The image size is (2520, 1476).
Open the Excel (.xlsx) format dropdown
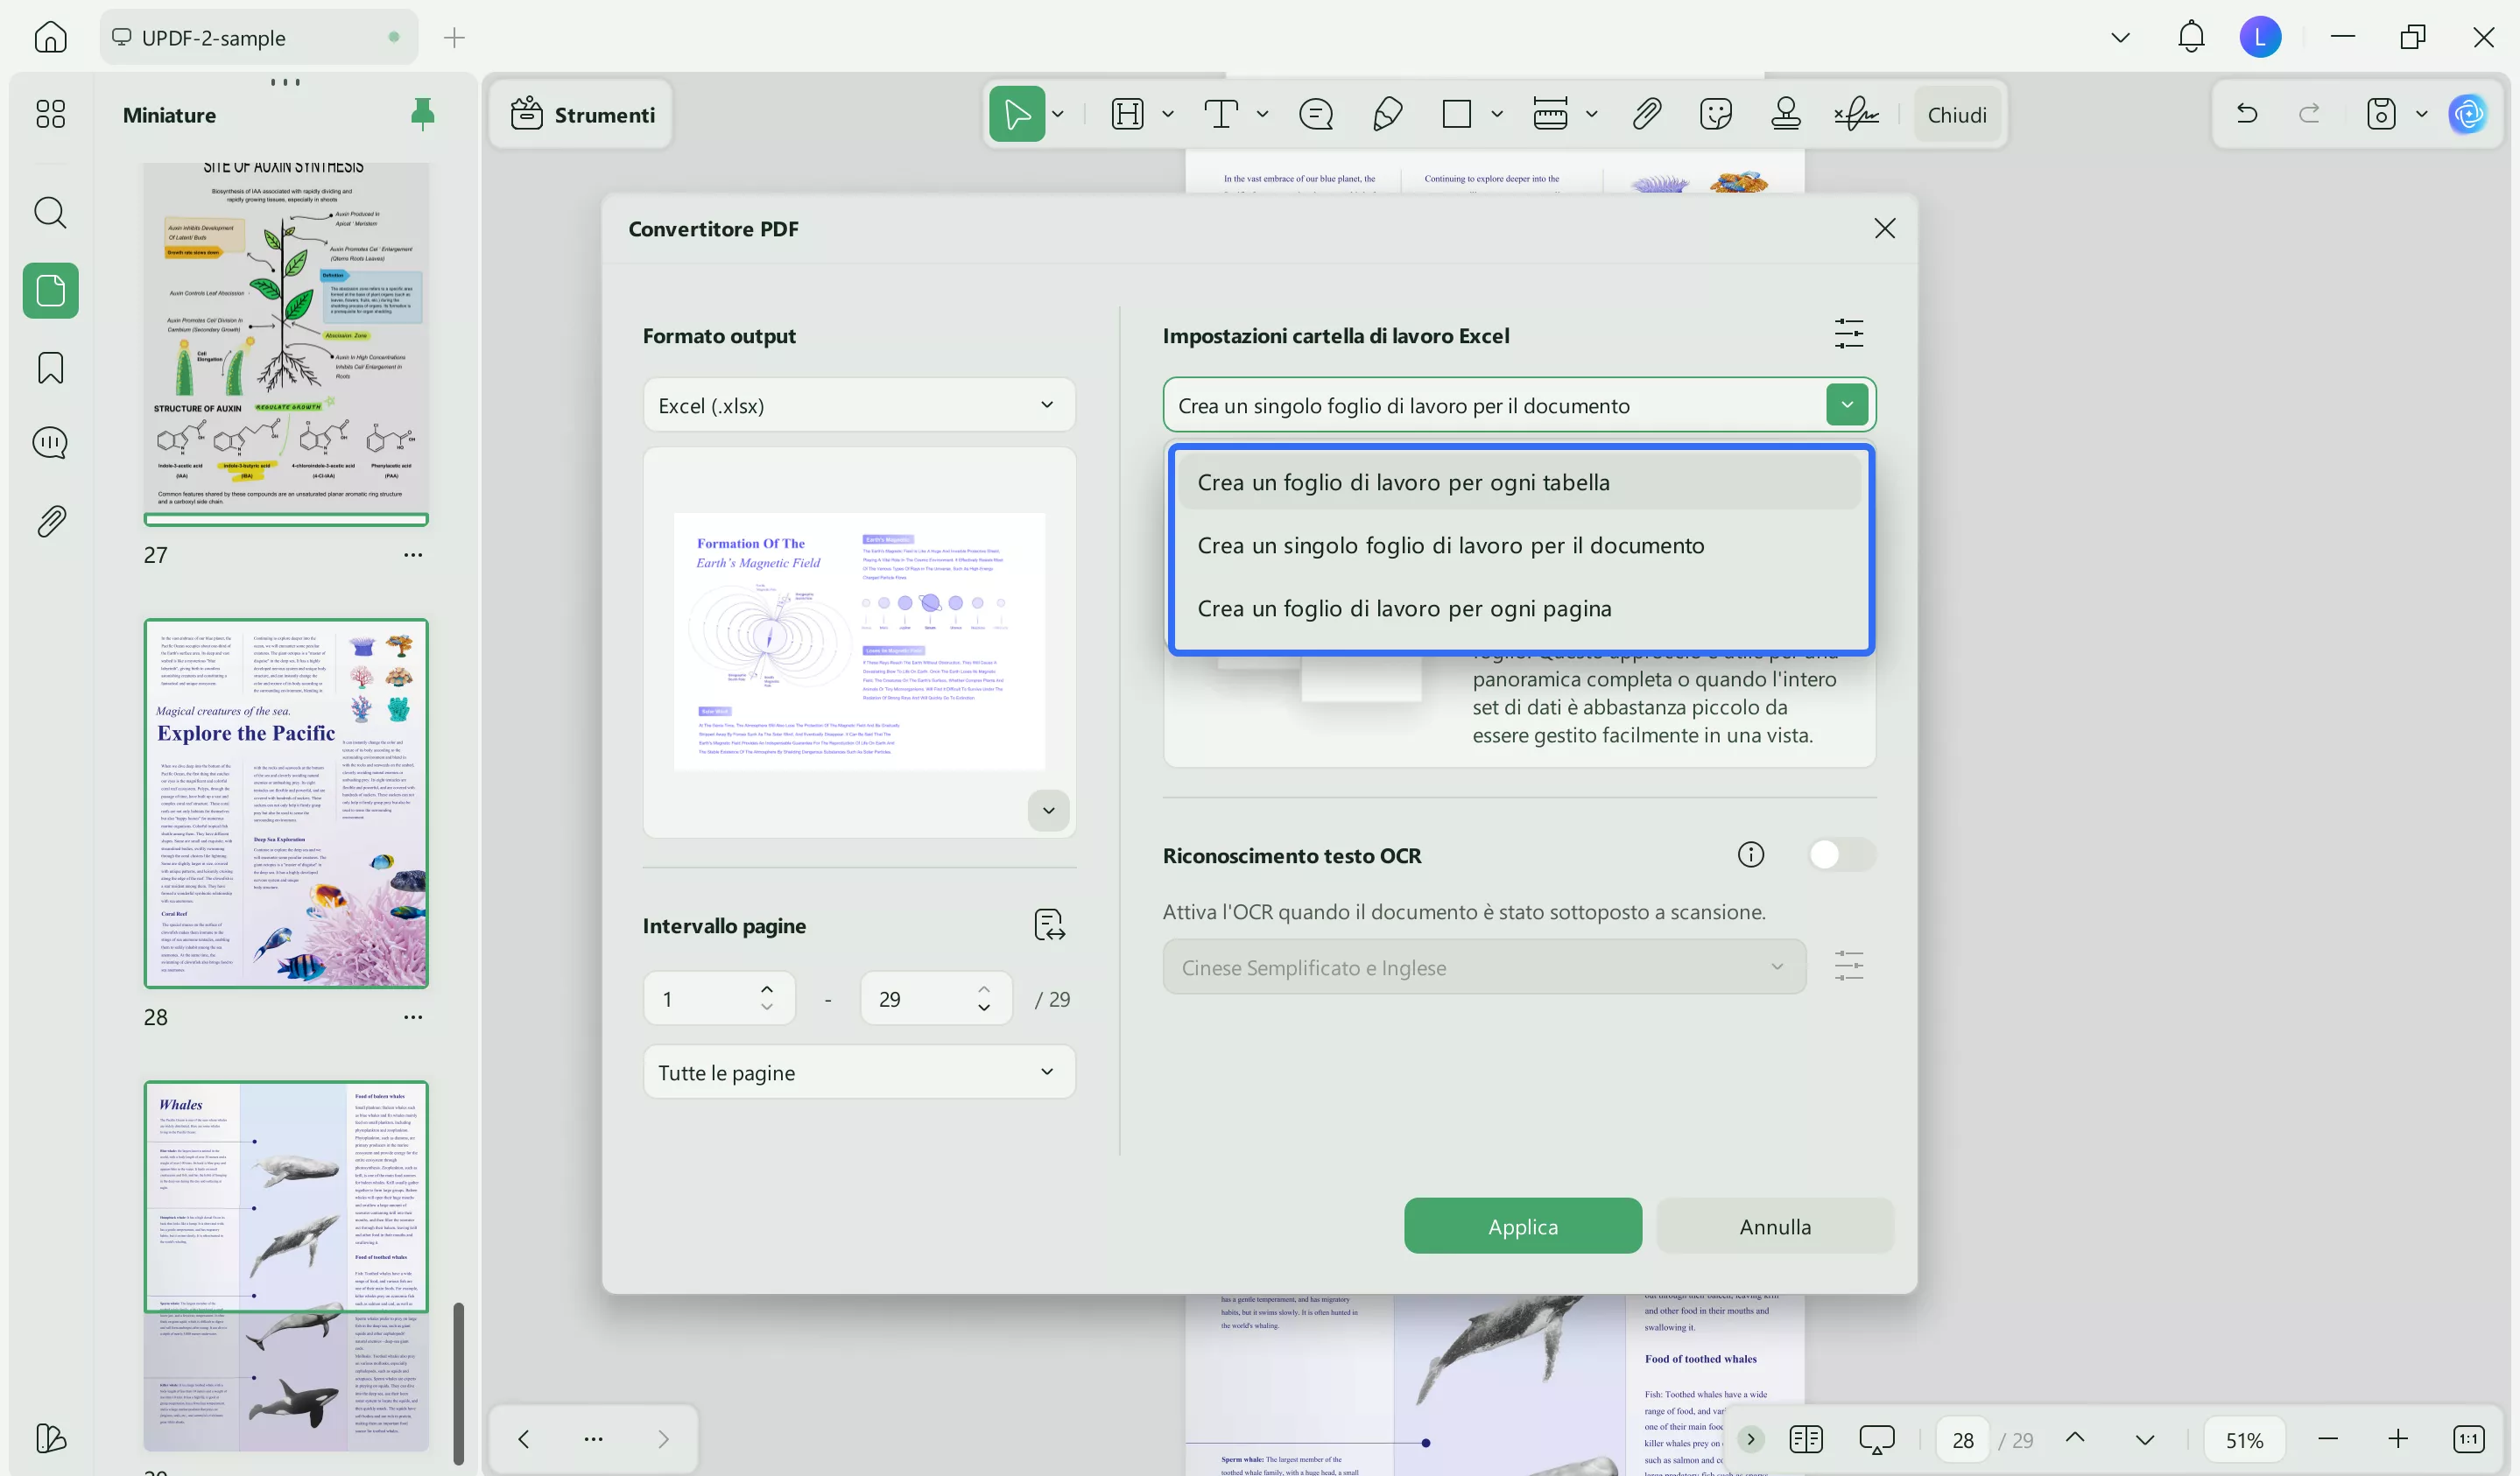click(858, 404)
